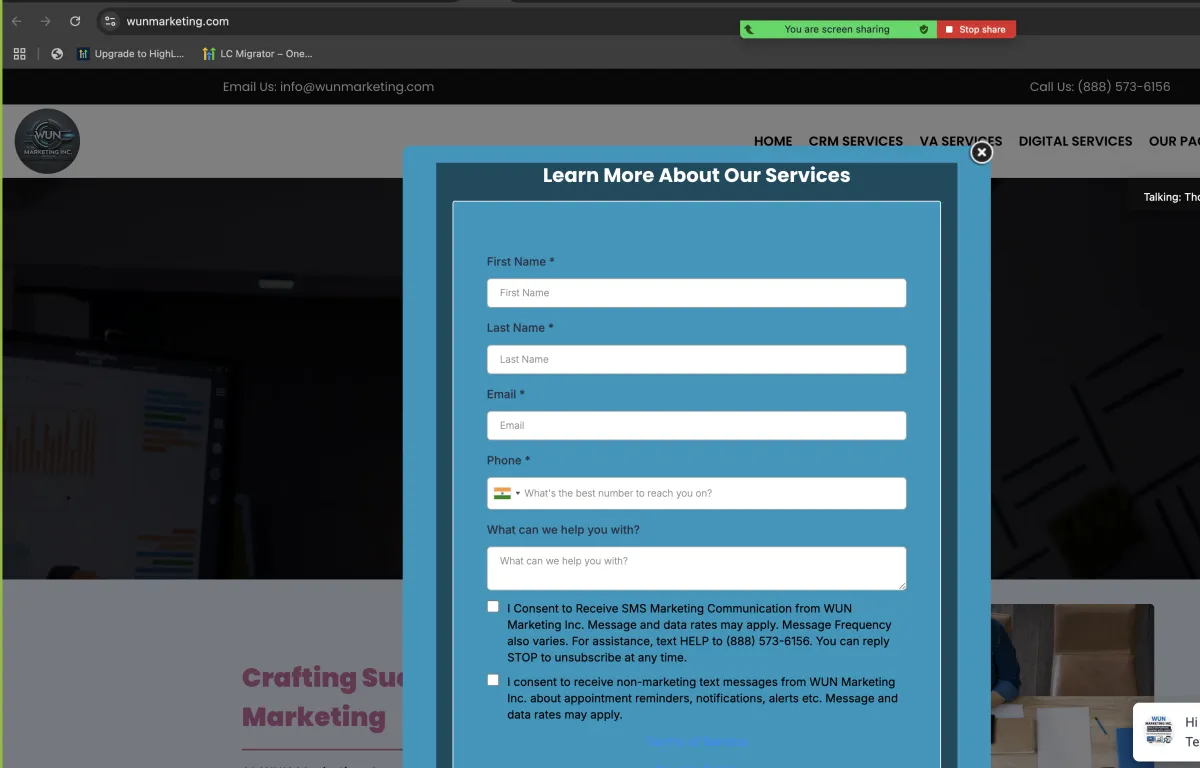This screenshot has width=1200, height=768.
Task: Check the SMS marketing consent checkbox
Action: (493, 607)
